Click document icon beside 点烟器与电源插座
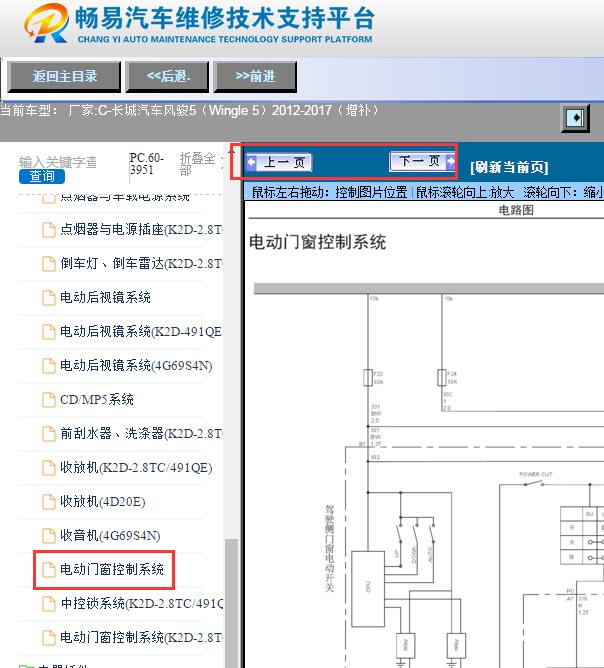Viewport: 604px width, 668px height. pyautogui.click(x=49, y=230)
